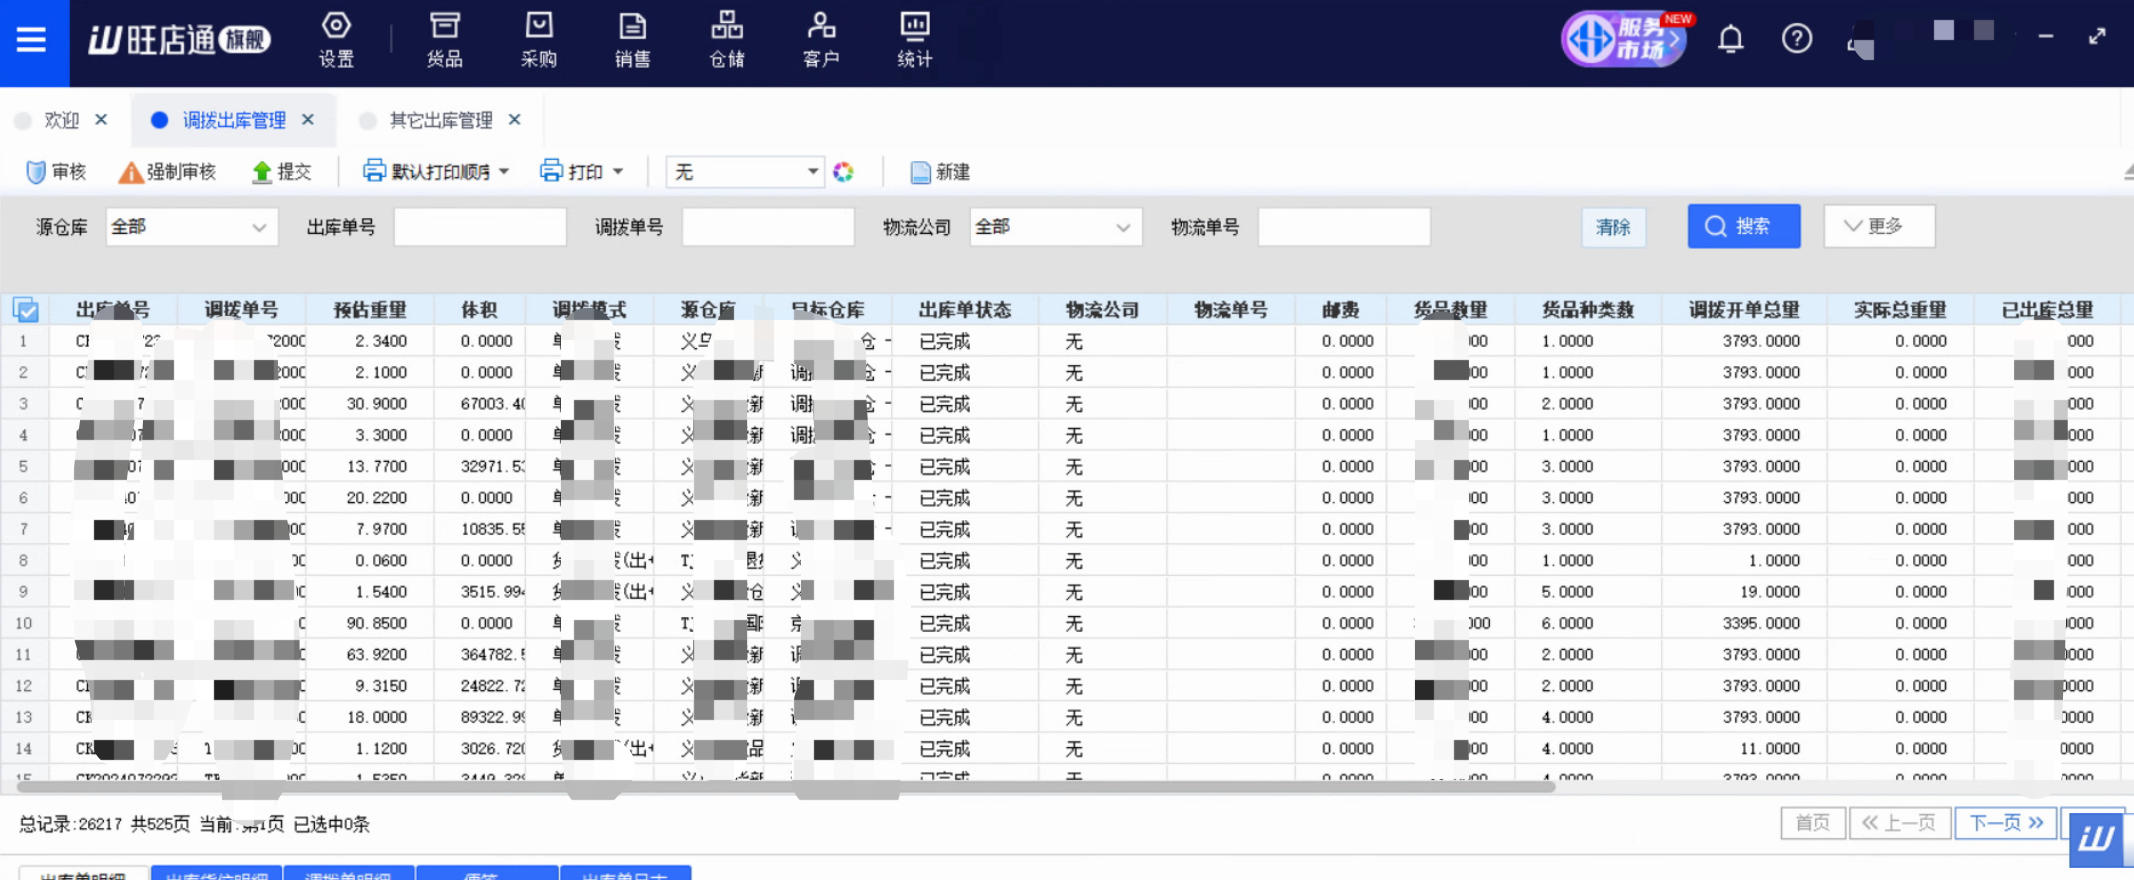Select row 1 in the table
Viewport: 2134px width, 880px height.
[23, 341]
